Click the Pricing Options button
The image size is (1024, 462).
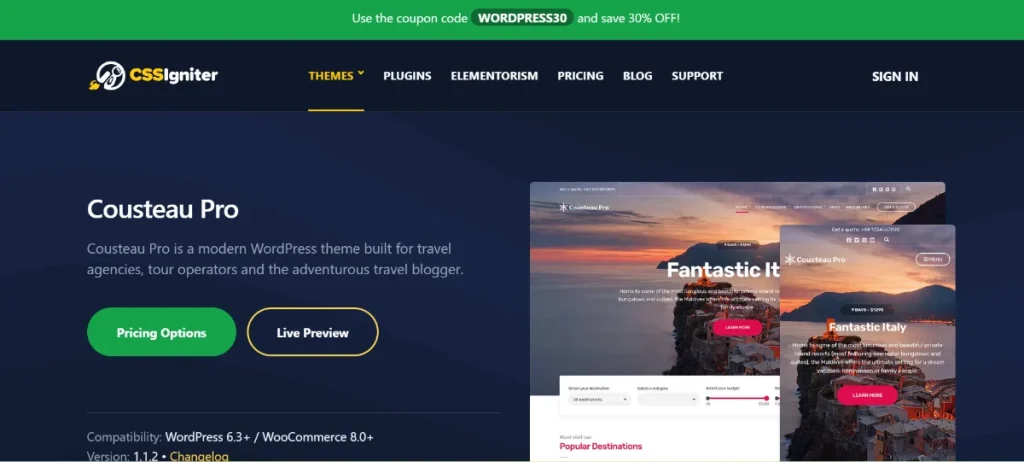161,332
